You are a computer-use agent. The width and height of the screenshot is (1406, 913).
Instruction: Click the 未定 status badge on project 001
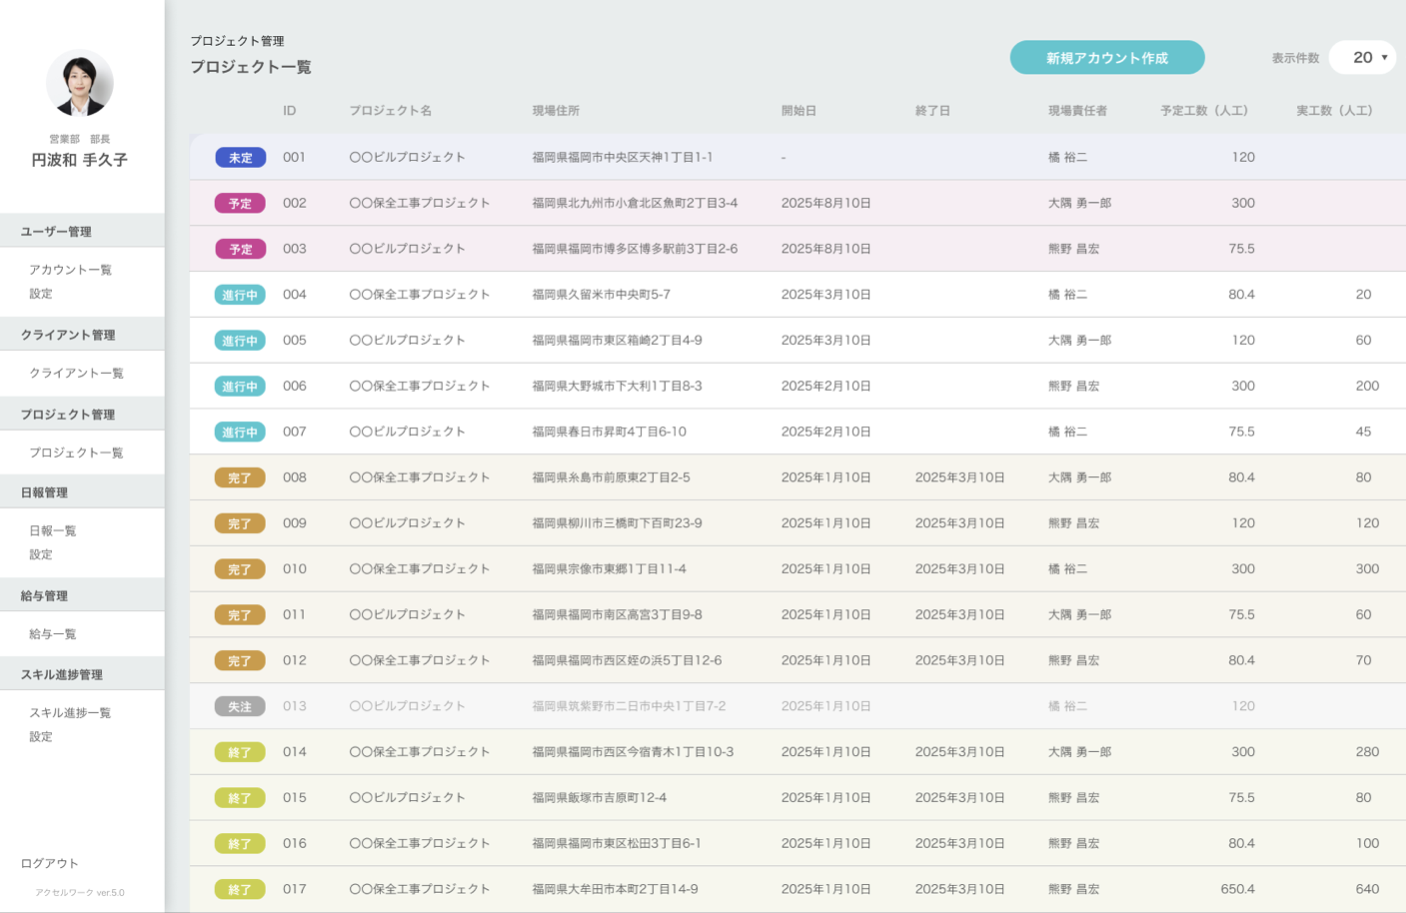click(240, 158)
